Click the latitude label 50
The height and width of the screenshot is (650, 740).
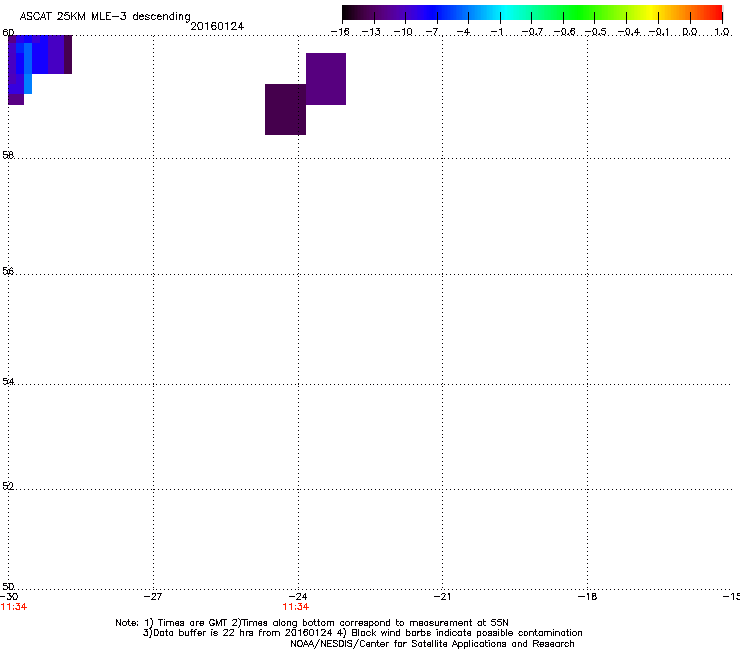point(8,586)
